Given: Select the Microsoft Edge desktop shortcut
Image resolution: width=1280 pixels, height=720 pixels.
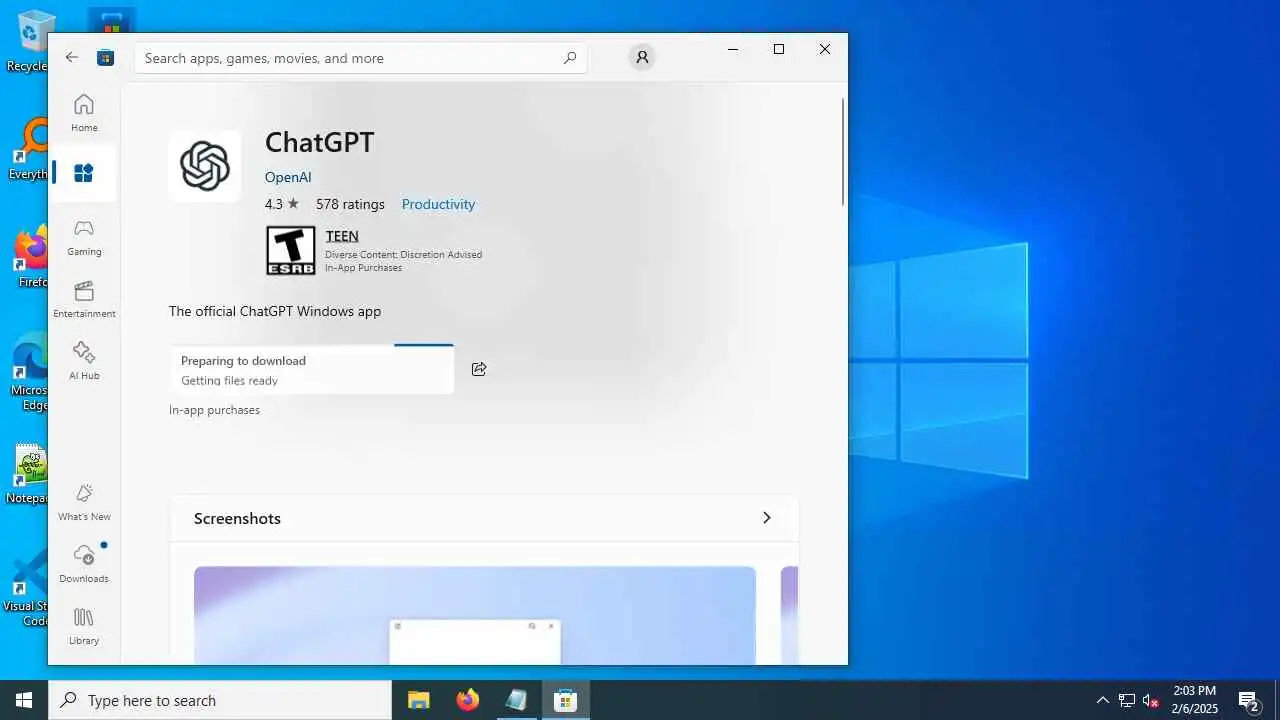Looking at the screenshot, I should pyautogui.click(x=28, y=372).
